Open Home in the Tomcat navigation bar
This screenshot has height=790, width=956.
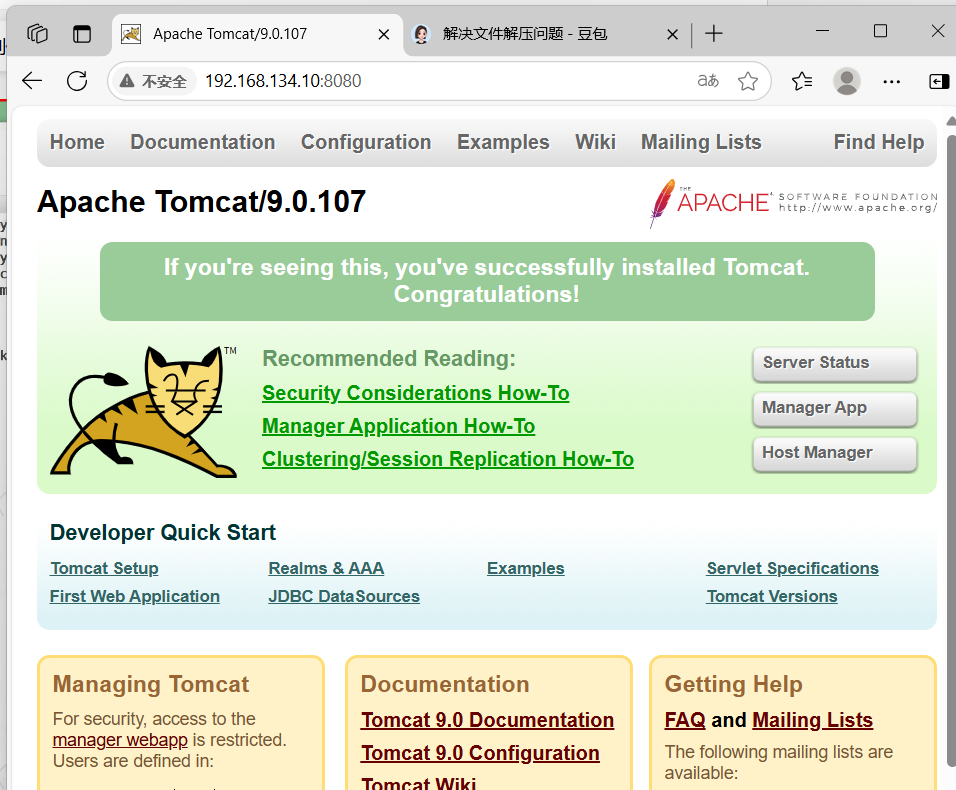[77, 142]
